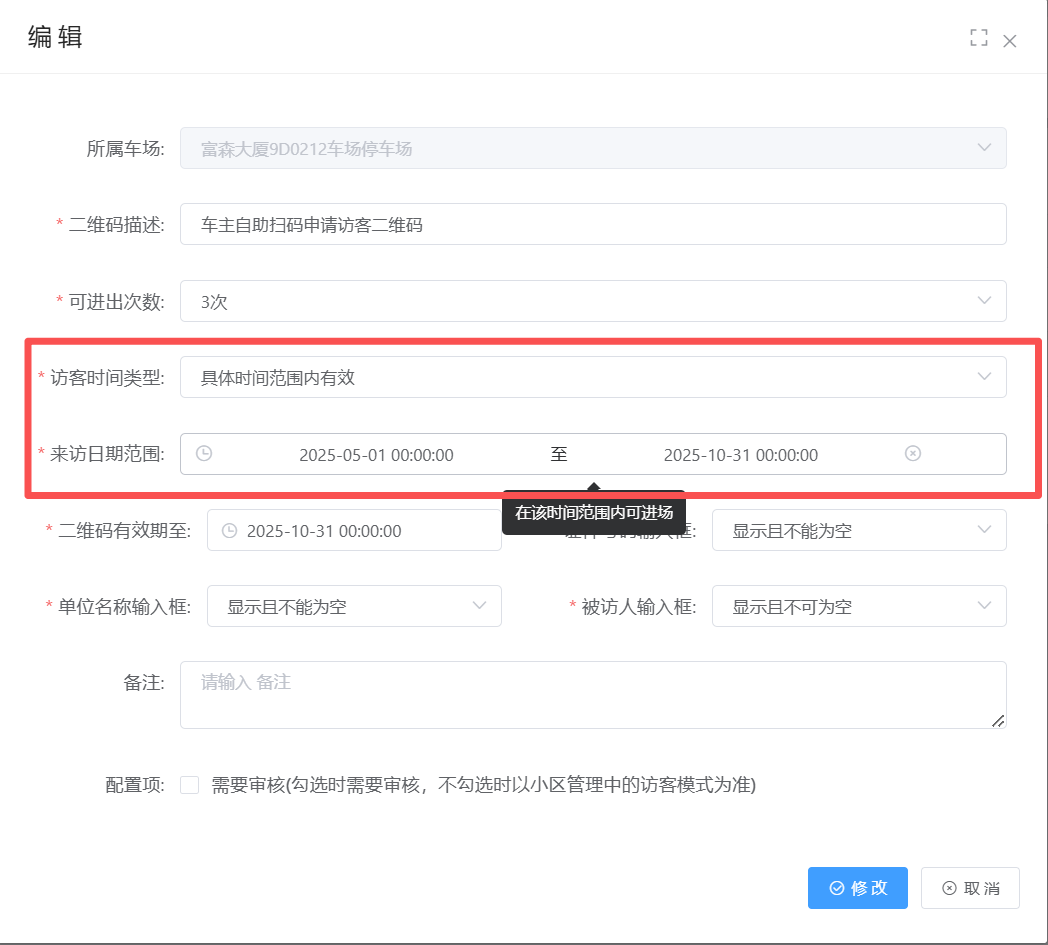Select start date 2025-05-01 00:00:00
Viewport: 1048px width, 945px height.
[376, 454]
